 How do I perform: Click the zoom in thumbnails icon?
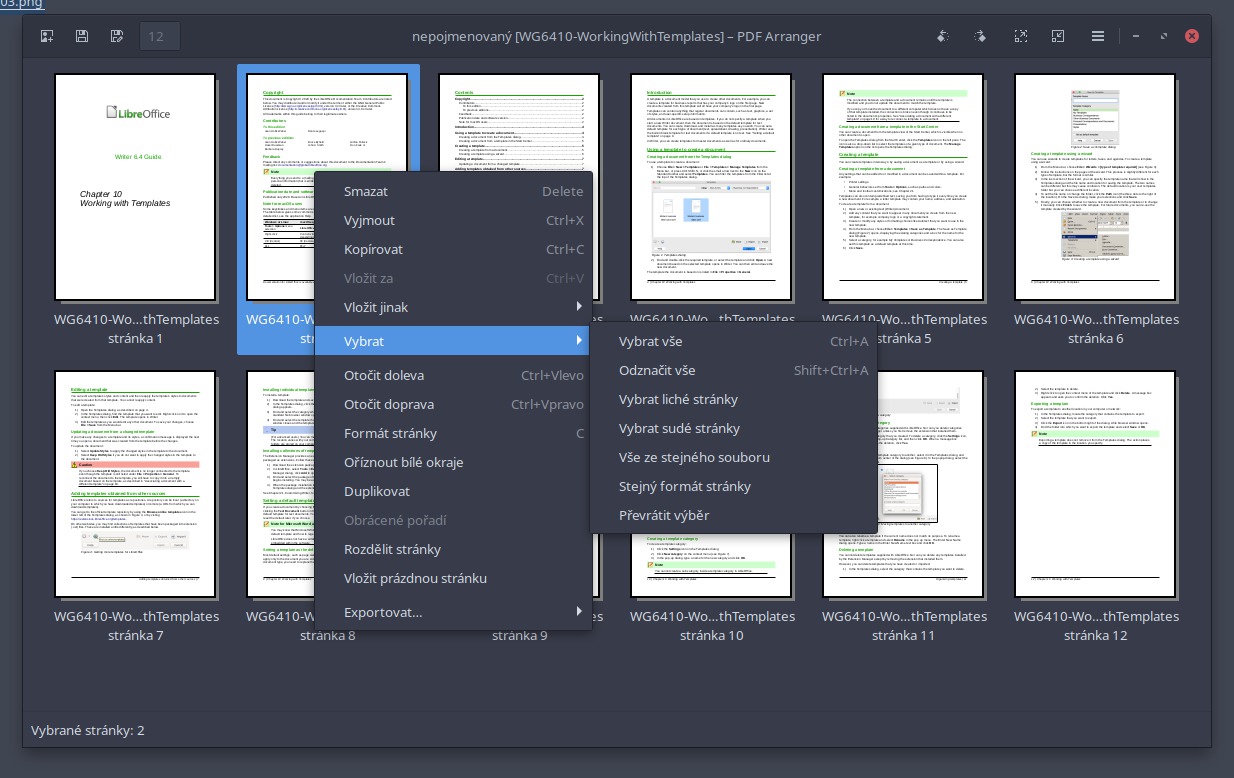(x=1020, y=36)
